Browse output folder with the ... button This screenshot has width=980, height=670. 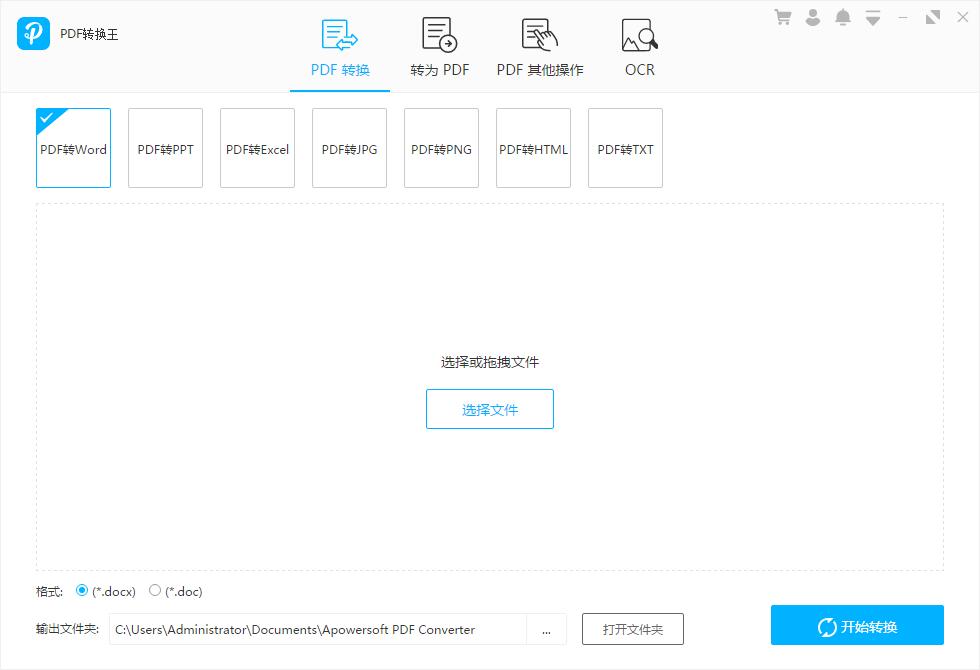pos(547,629)
